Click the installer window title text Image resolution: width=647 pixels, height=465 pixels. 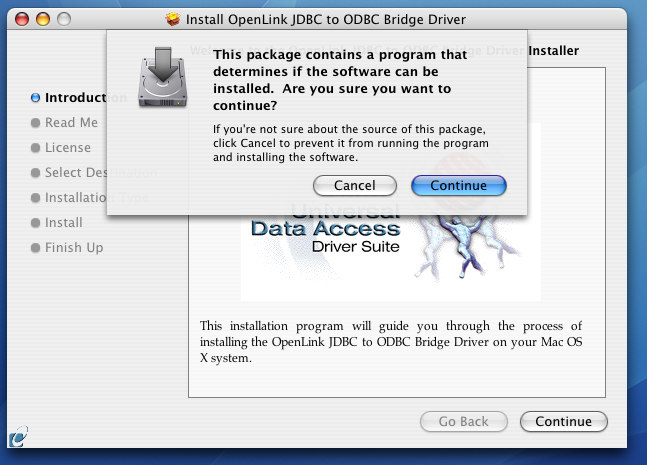326,19
